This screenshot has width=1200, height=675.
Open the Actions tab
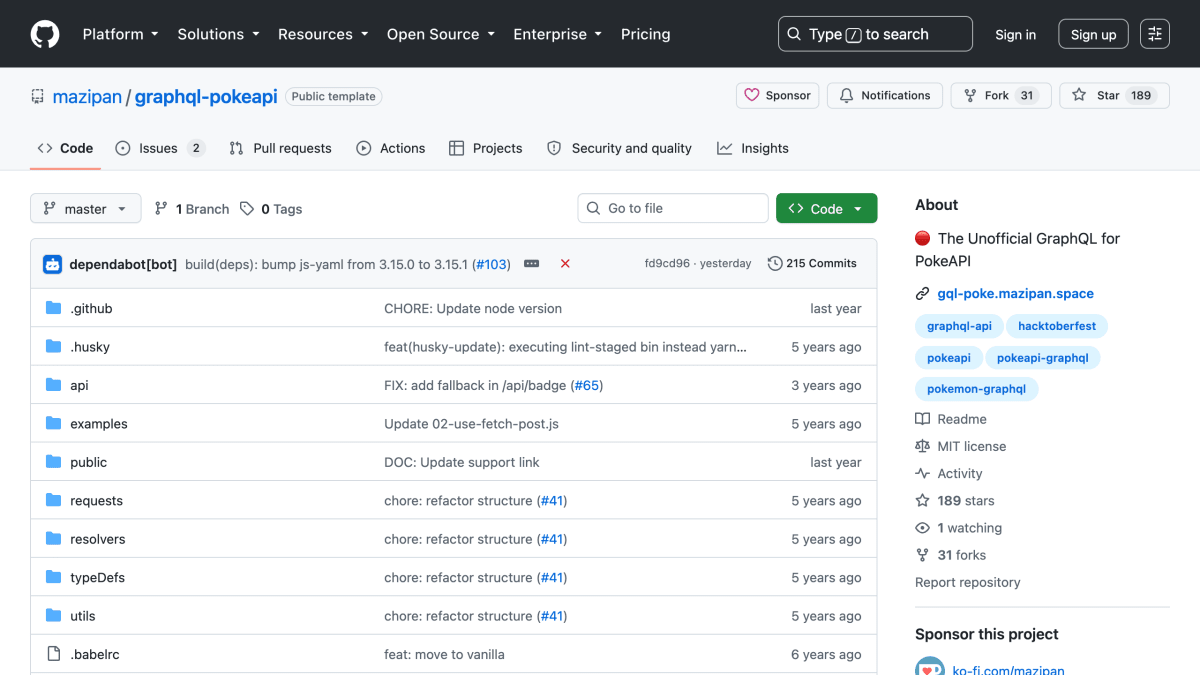(x=391, y=148)
